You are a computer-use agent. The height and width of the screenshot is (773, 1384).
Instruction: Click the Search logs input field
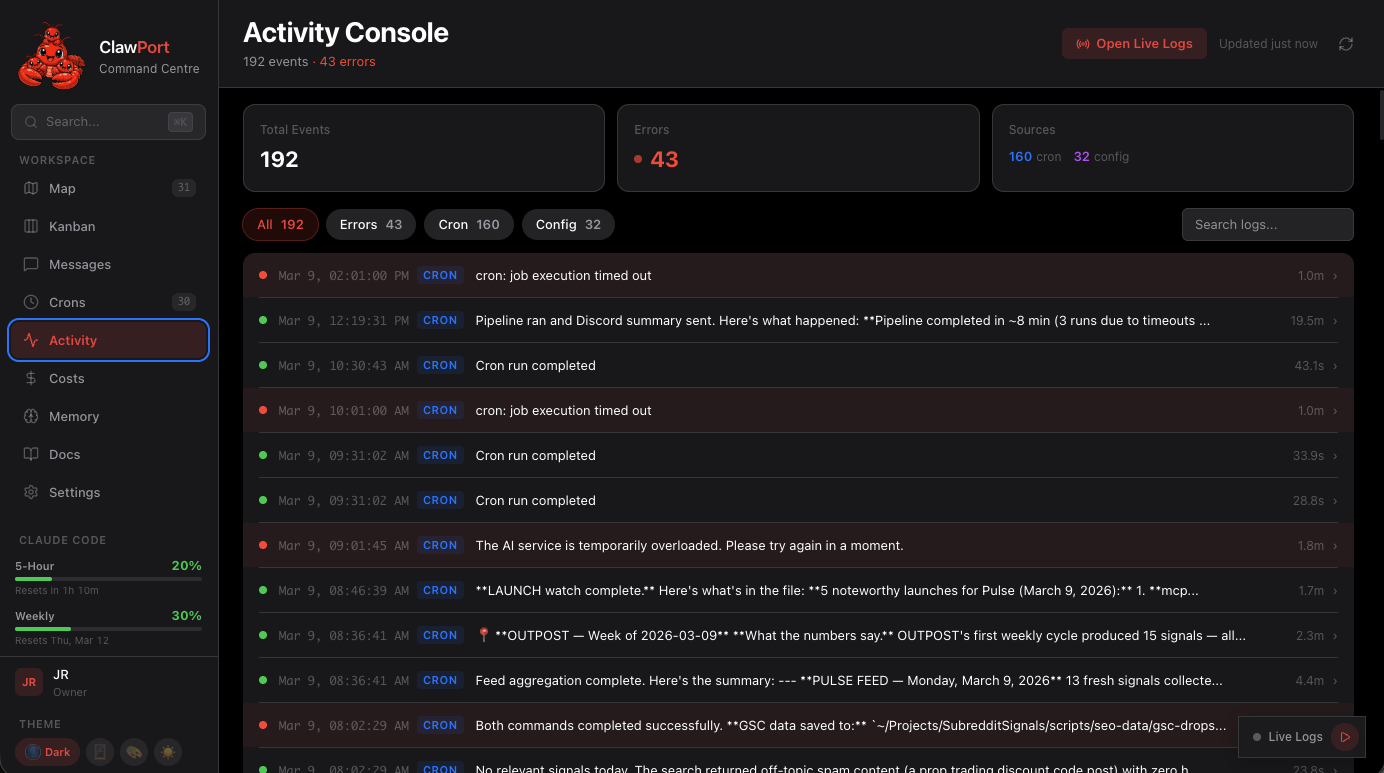[1267, 225]
